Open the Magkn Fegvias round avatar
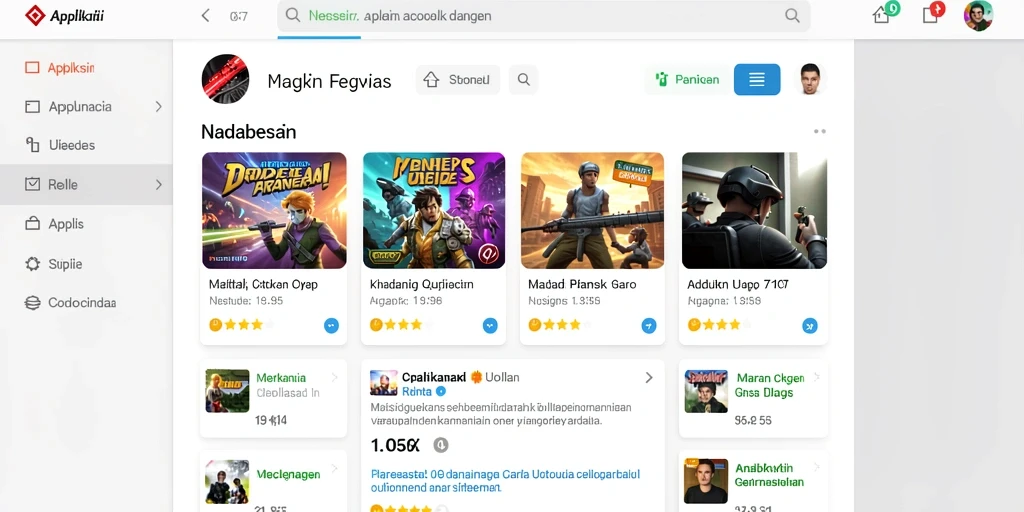The image size is (1024, 512). (225, 79)
